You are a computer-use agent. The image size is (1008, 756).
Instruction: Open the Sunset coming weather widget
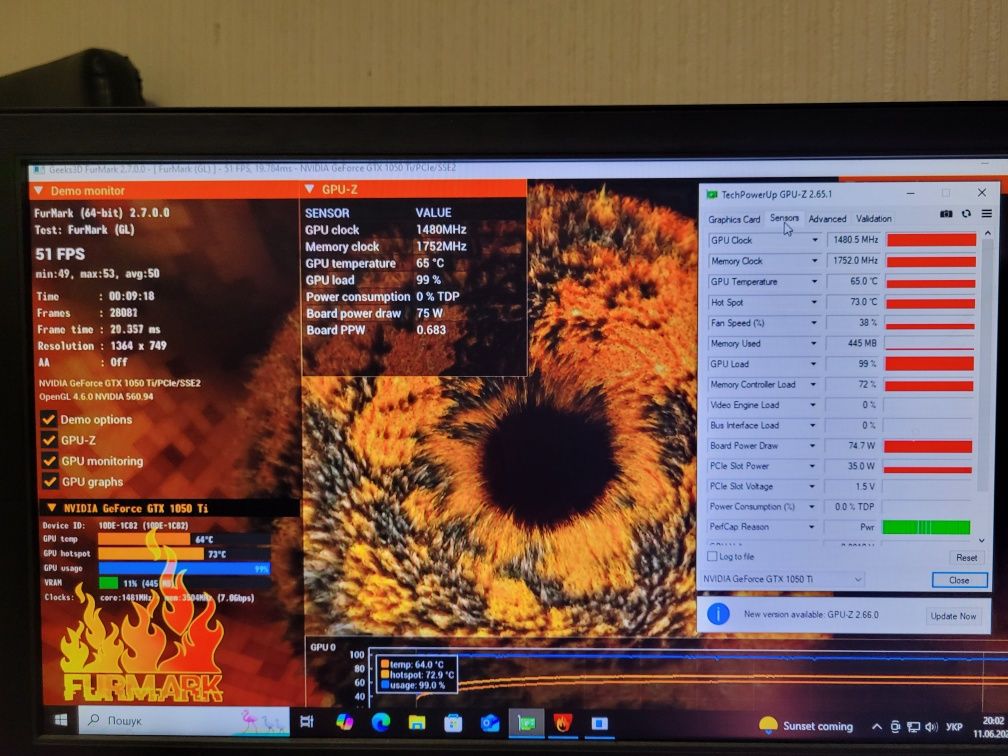[x=806, y=726]
